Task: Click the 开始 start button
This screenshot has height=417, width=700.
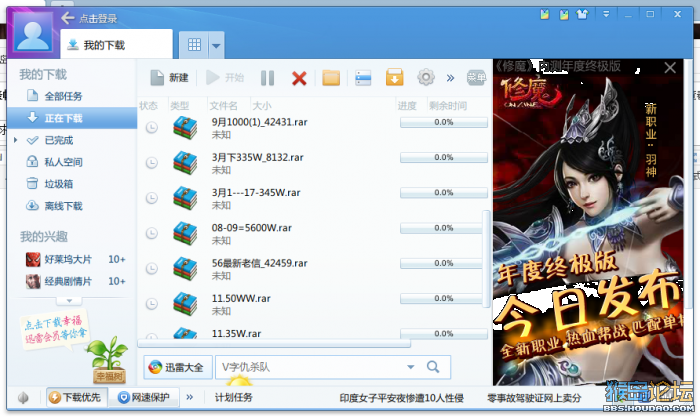Action: pos(225,78)
